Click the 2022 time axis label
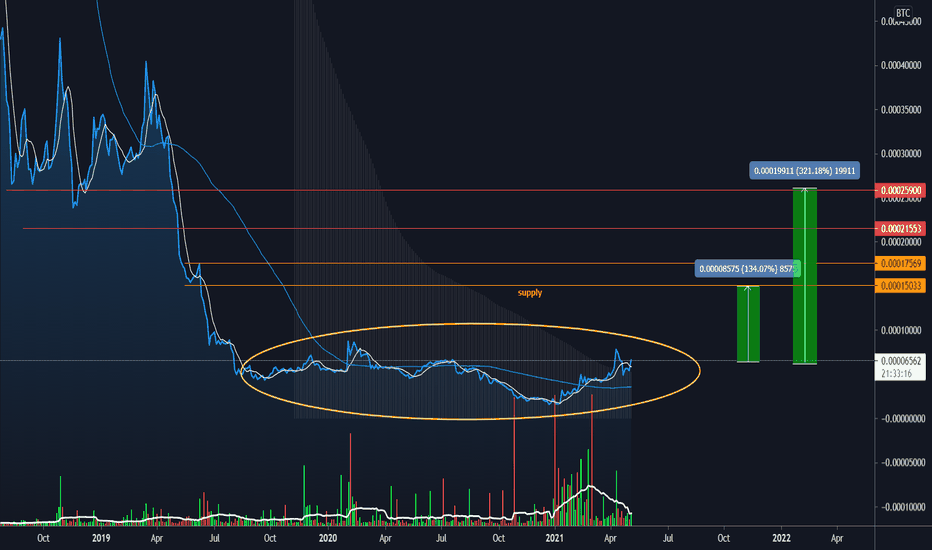 pyautogui.click(x=781, y=538)
